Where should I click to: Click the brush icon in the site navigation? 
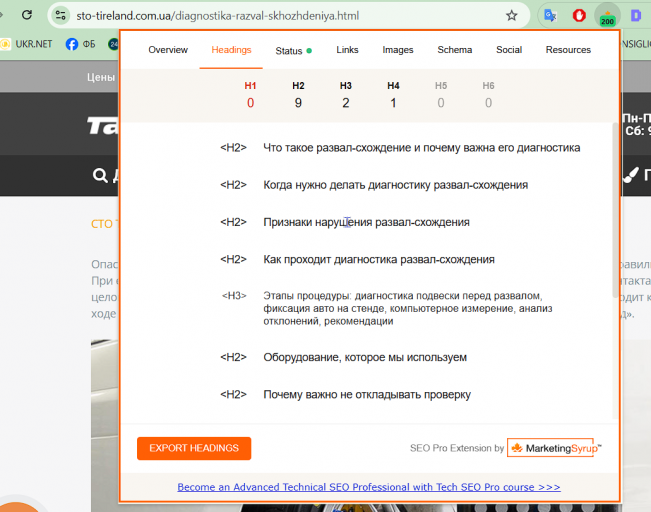(630, 175)
